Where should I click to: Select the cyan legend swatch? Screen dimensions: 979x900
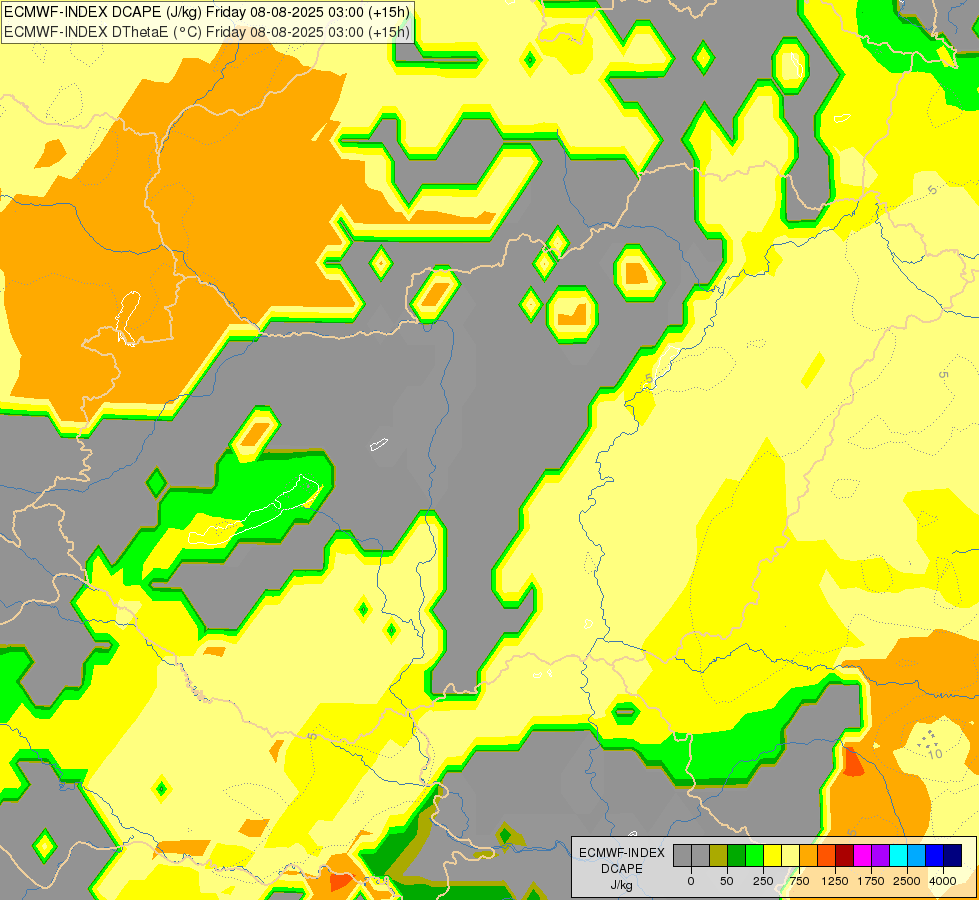point(899,856)
